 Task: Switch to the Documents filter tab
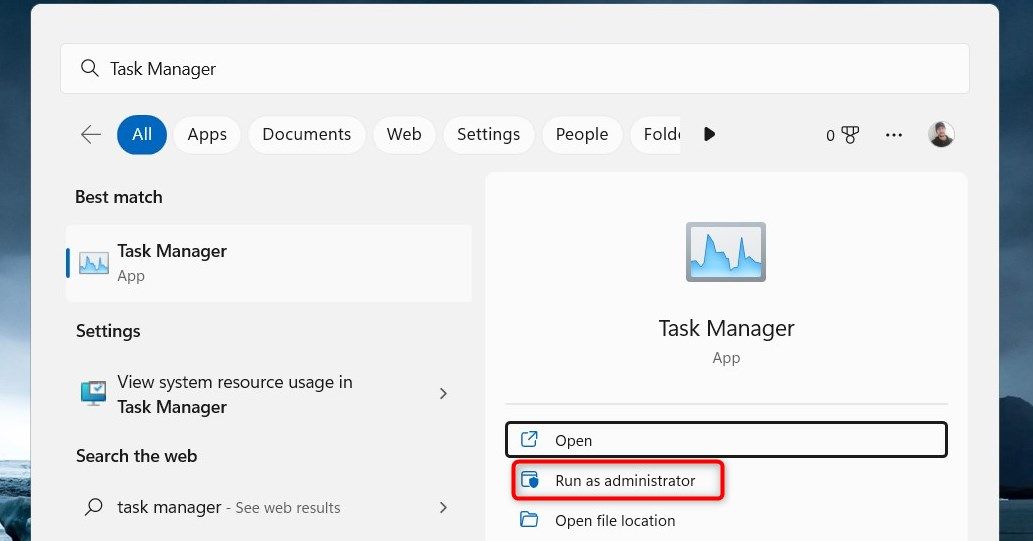click(306, 134)
